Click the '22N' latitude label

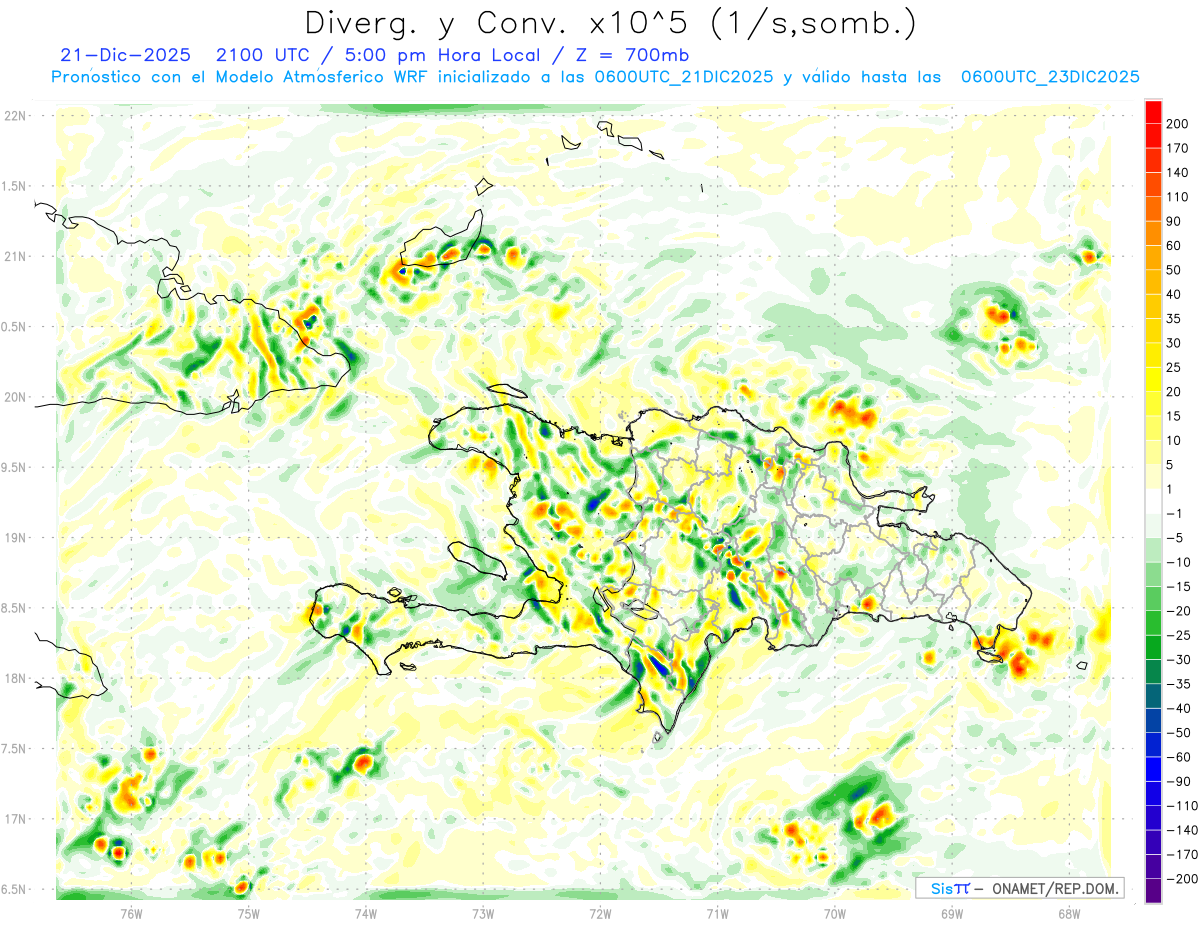[15, 116]
